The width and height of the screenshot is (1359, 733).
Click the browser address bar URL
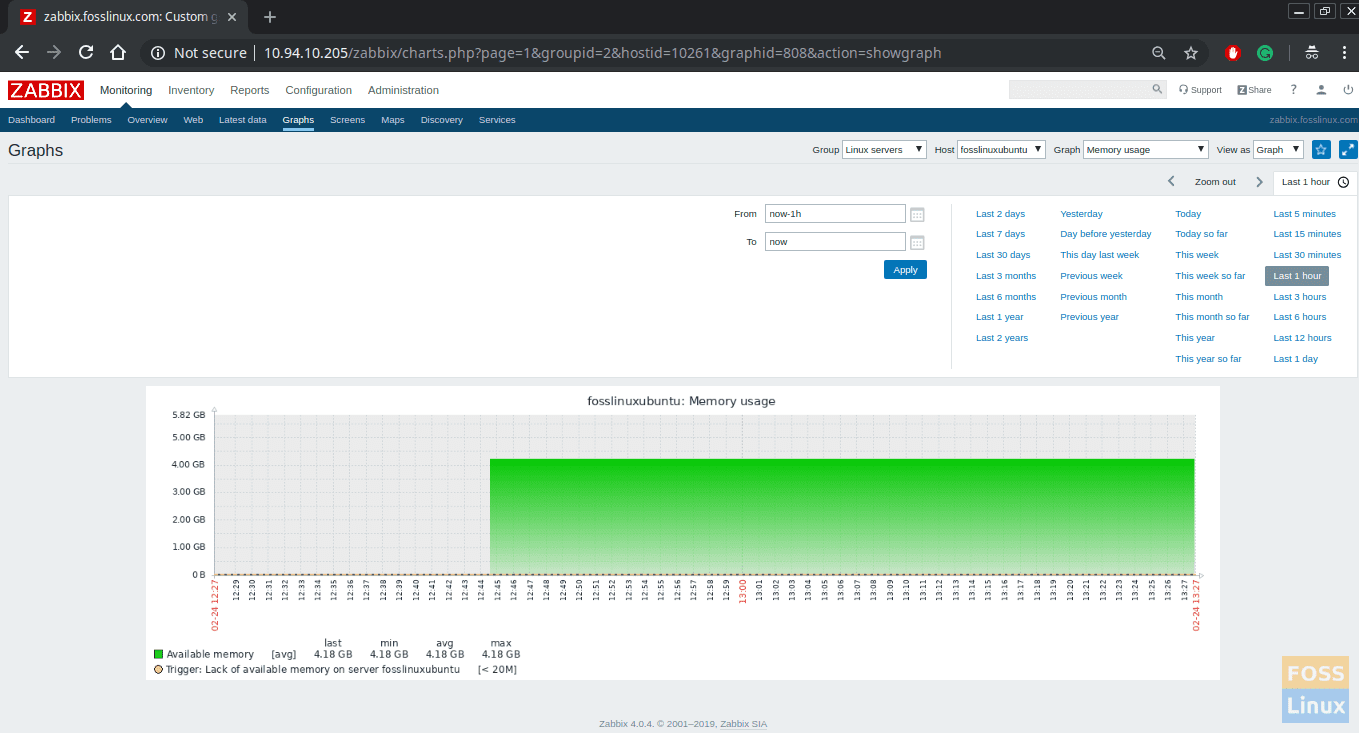point(602,53)
